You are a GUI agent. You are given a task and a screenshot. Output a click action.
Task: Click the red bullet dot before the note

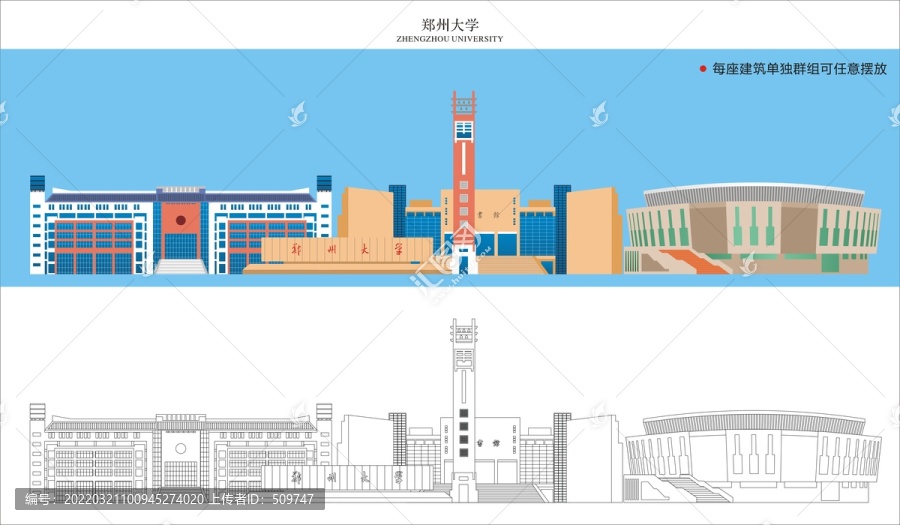[703, 69]
